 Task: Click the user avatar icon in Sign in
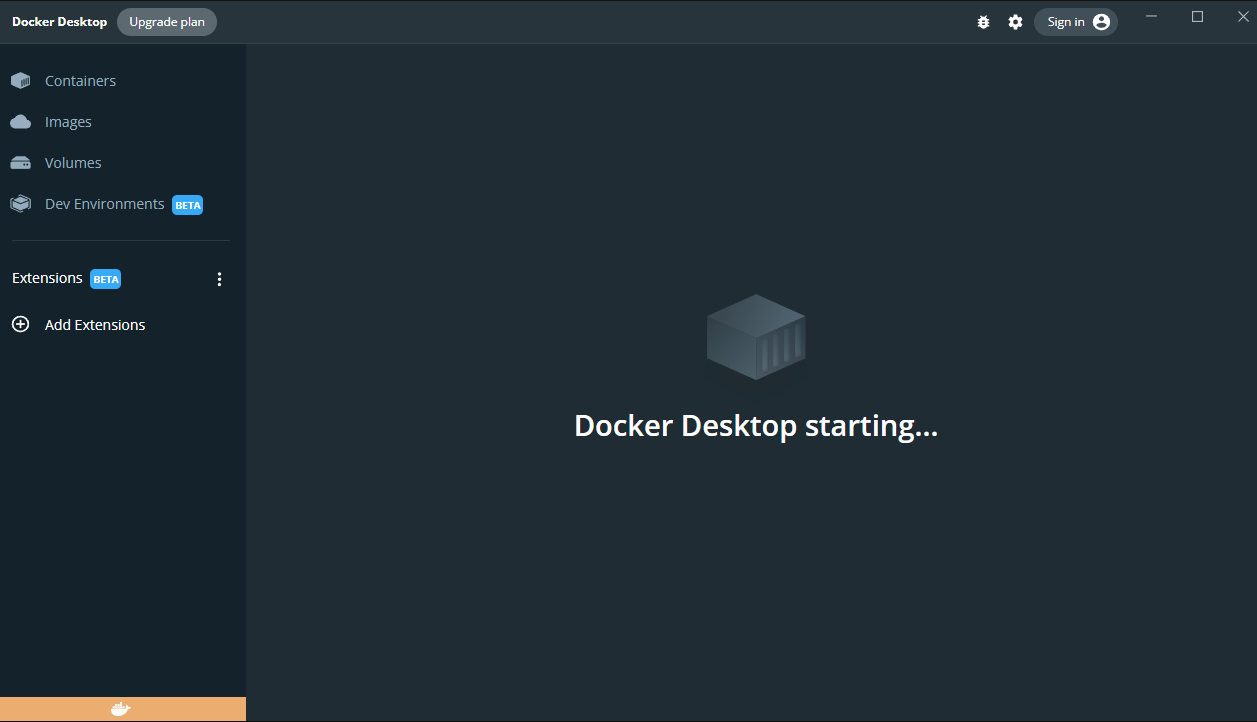point(1101,22)
